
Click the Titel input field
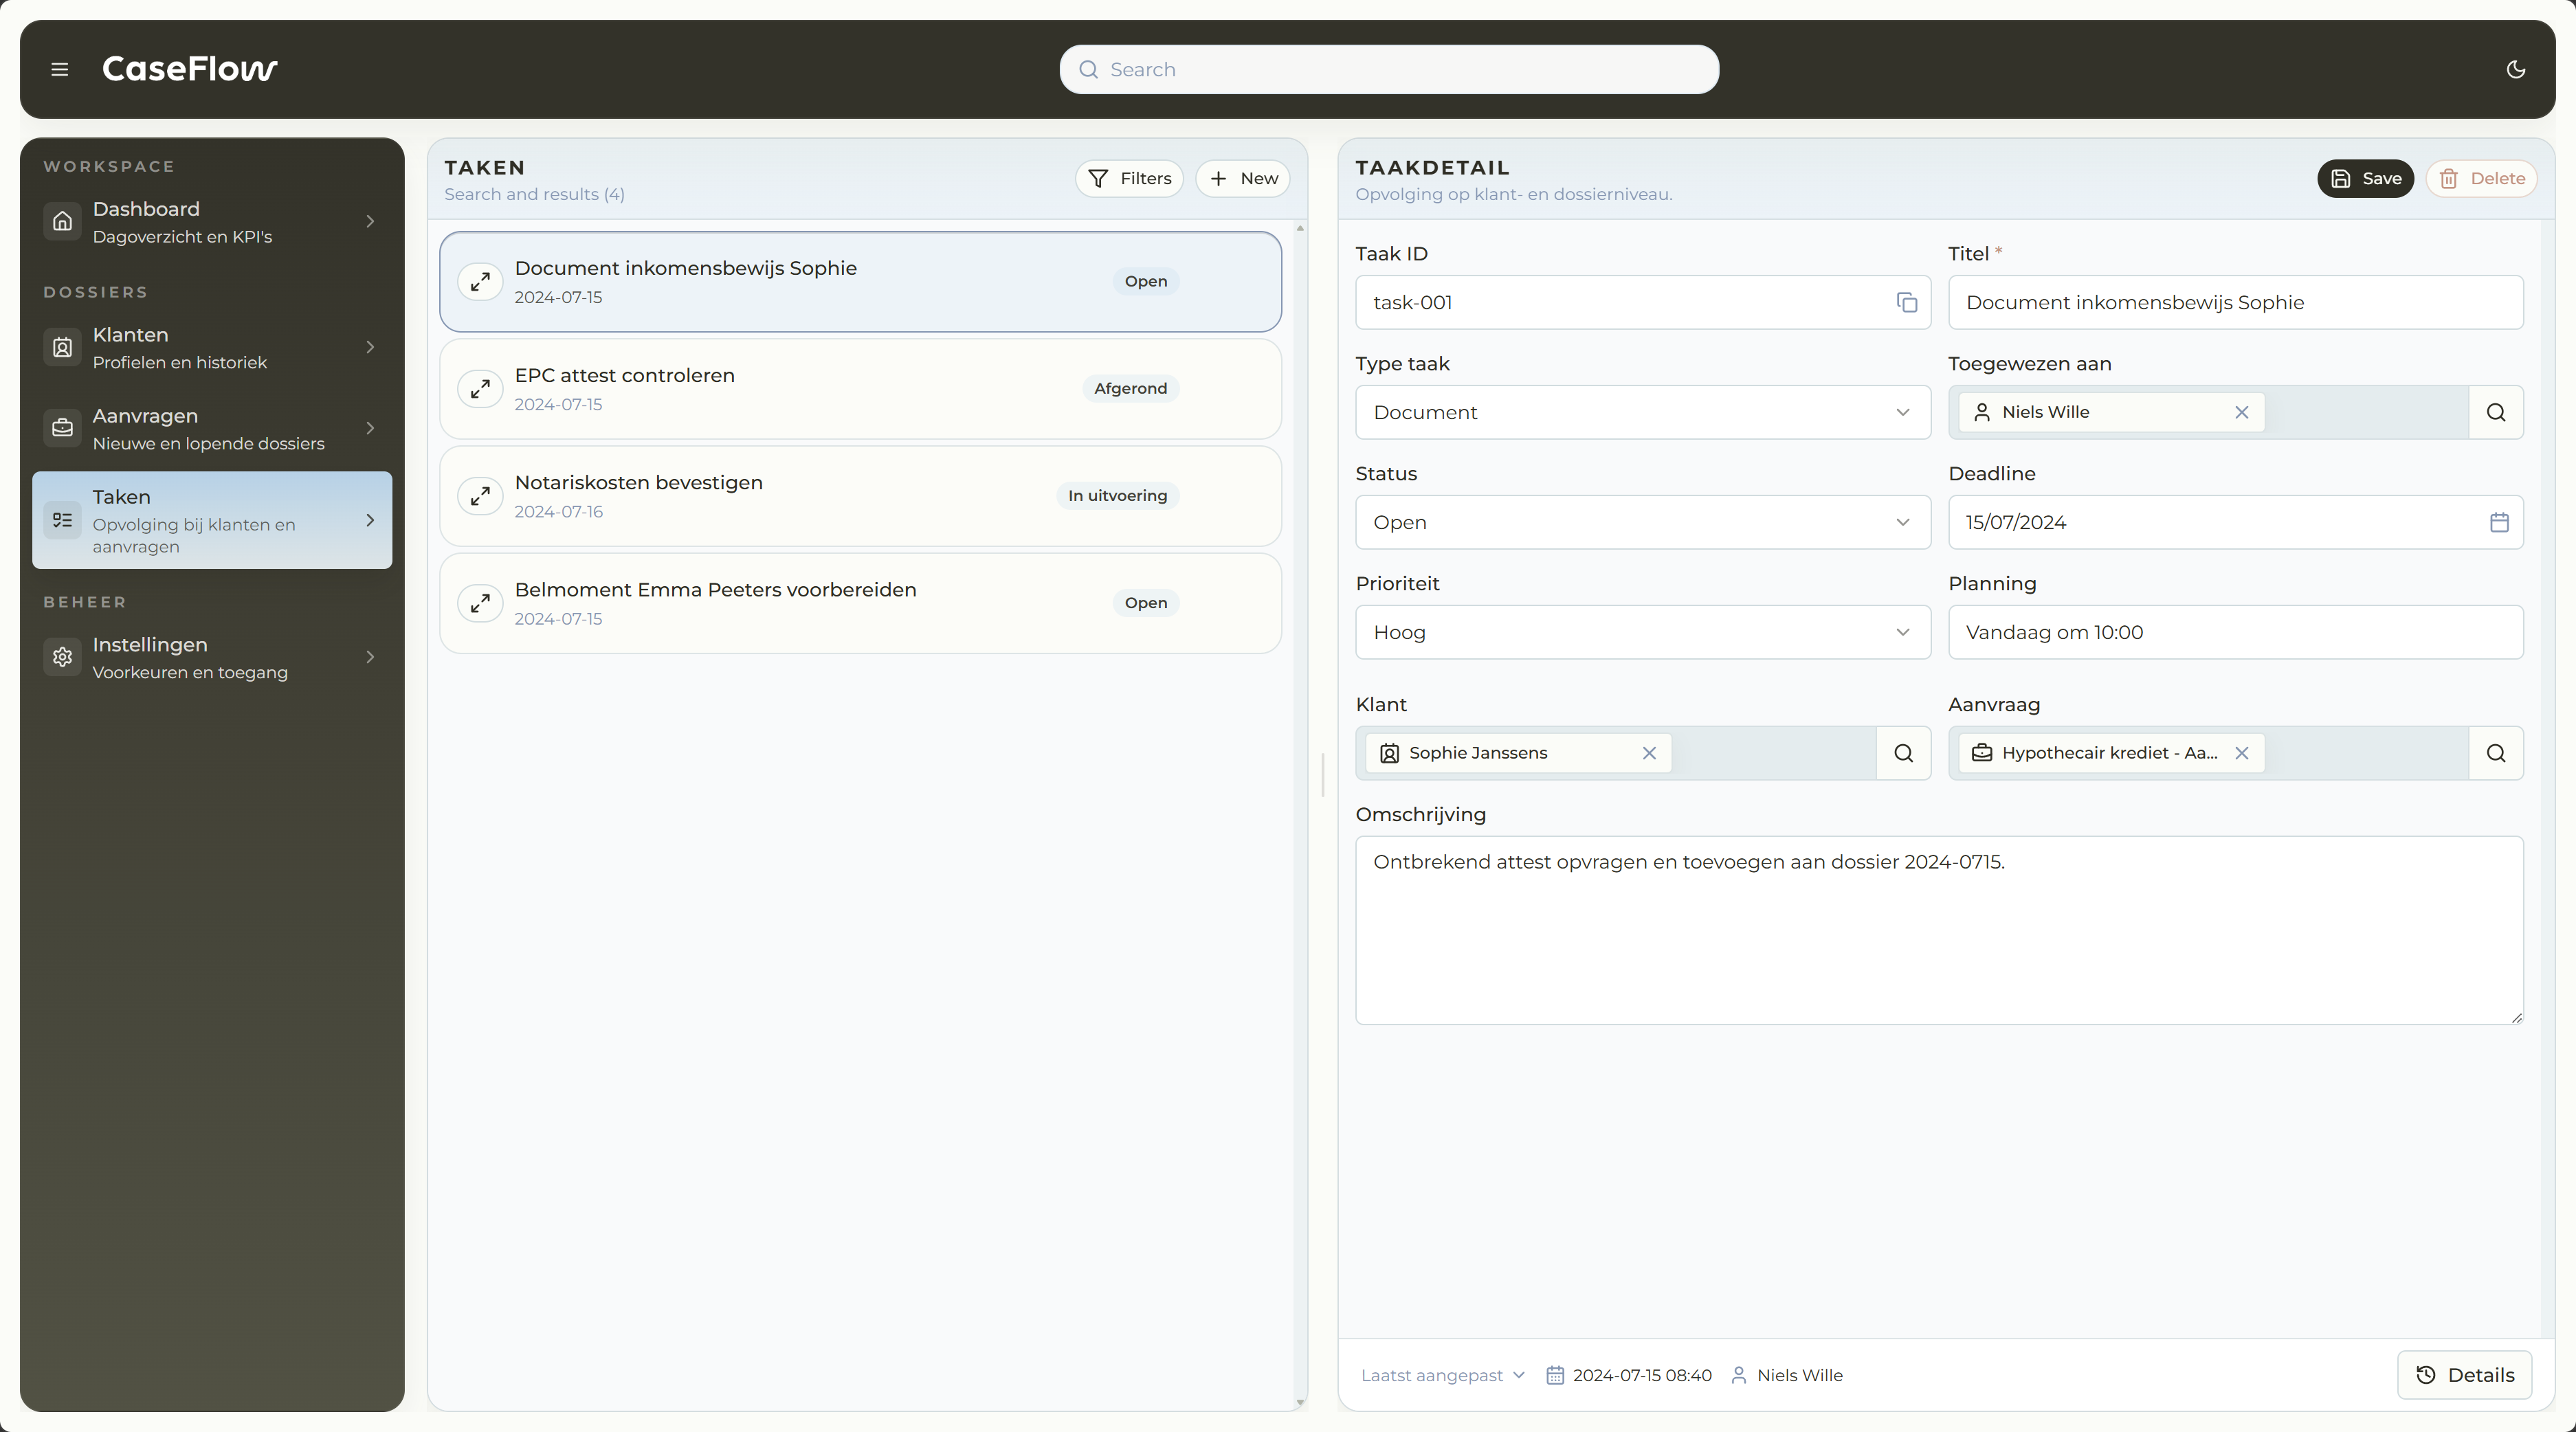point(2235,302)
